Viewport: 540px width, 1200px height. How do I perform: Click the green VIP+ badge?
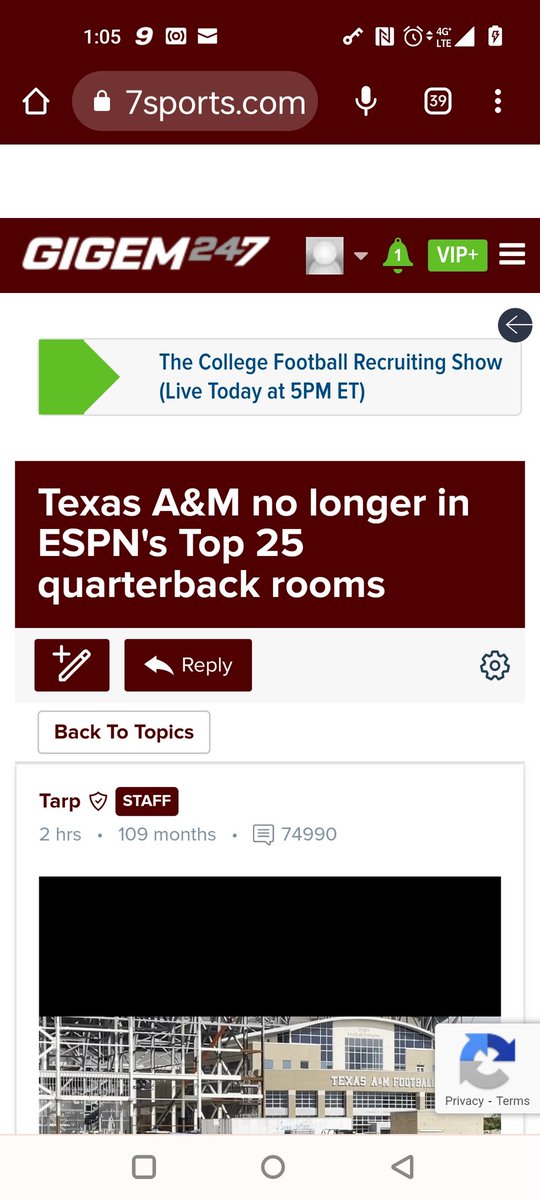457,256
